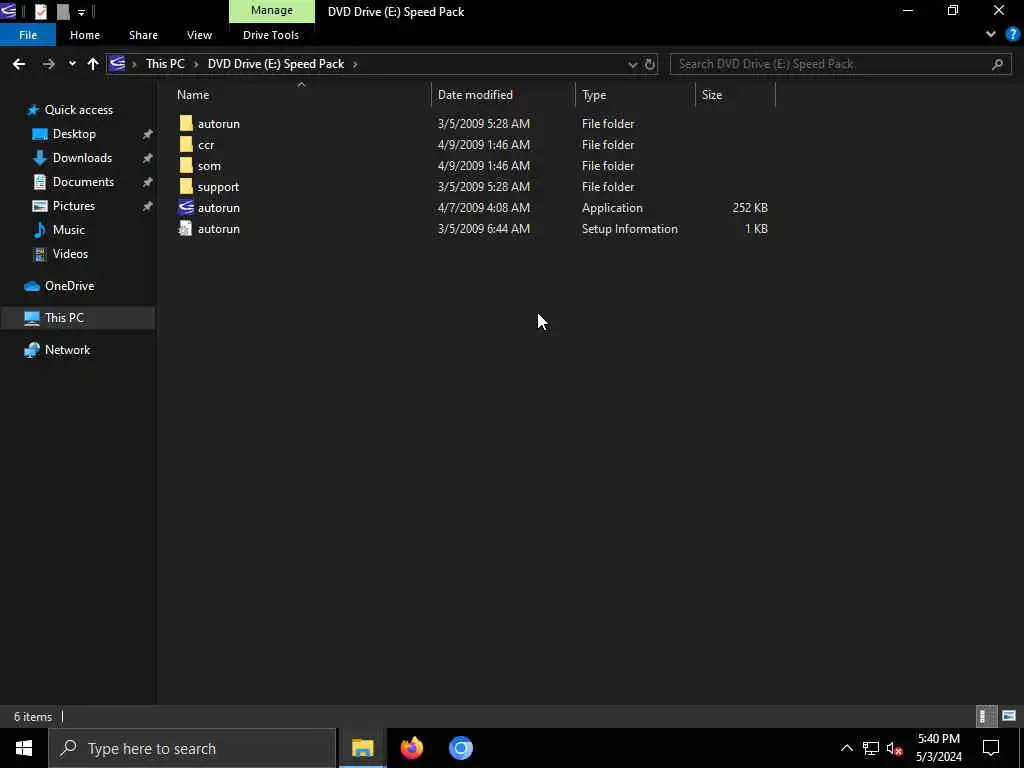This screenshot has height=768, width=1024.
Task: Open Videos in the navigation pane
Action: pos(70,253)
